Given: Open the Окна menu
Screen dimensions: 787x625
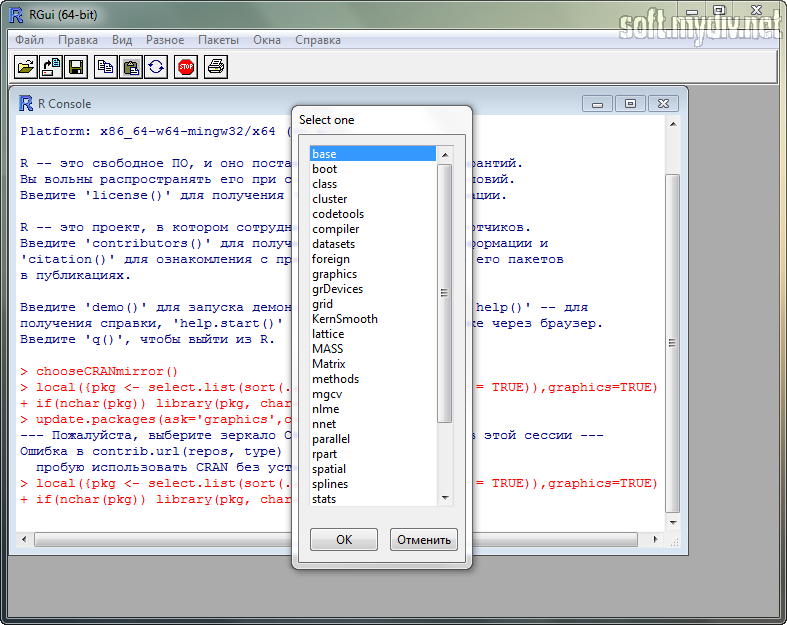Looking at the screenshot, I should [x=267, y=40].
